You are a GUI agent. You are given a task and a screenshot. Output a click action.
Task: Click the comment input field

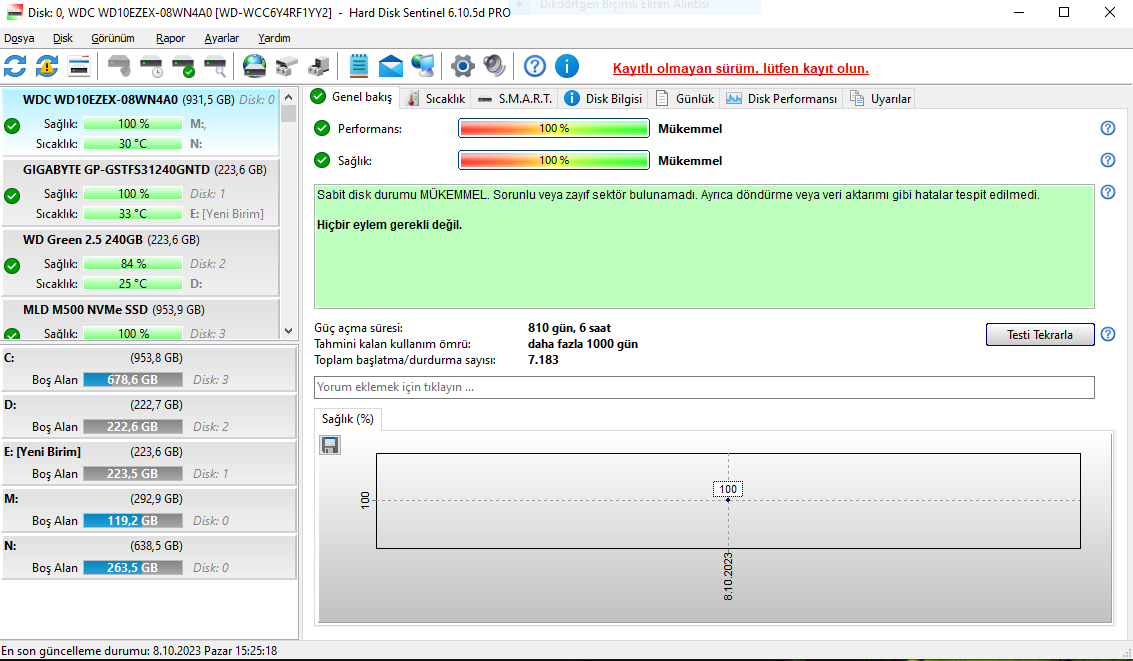[704, 387]
